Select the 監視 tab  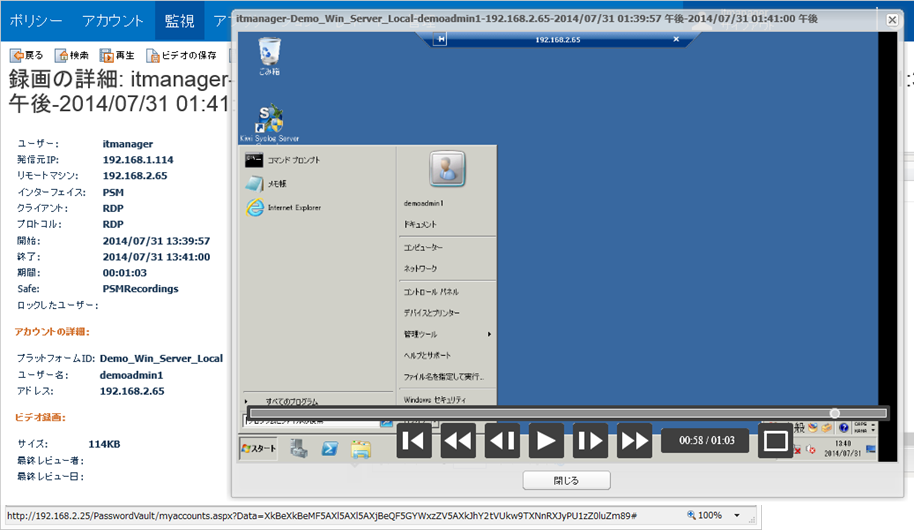tap(180, 20)
